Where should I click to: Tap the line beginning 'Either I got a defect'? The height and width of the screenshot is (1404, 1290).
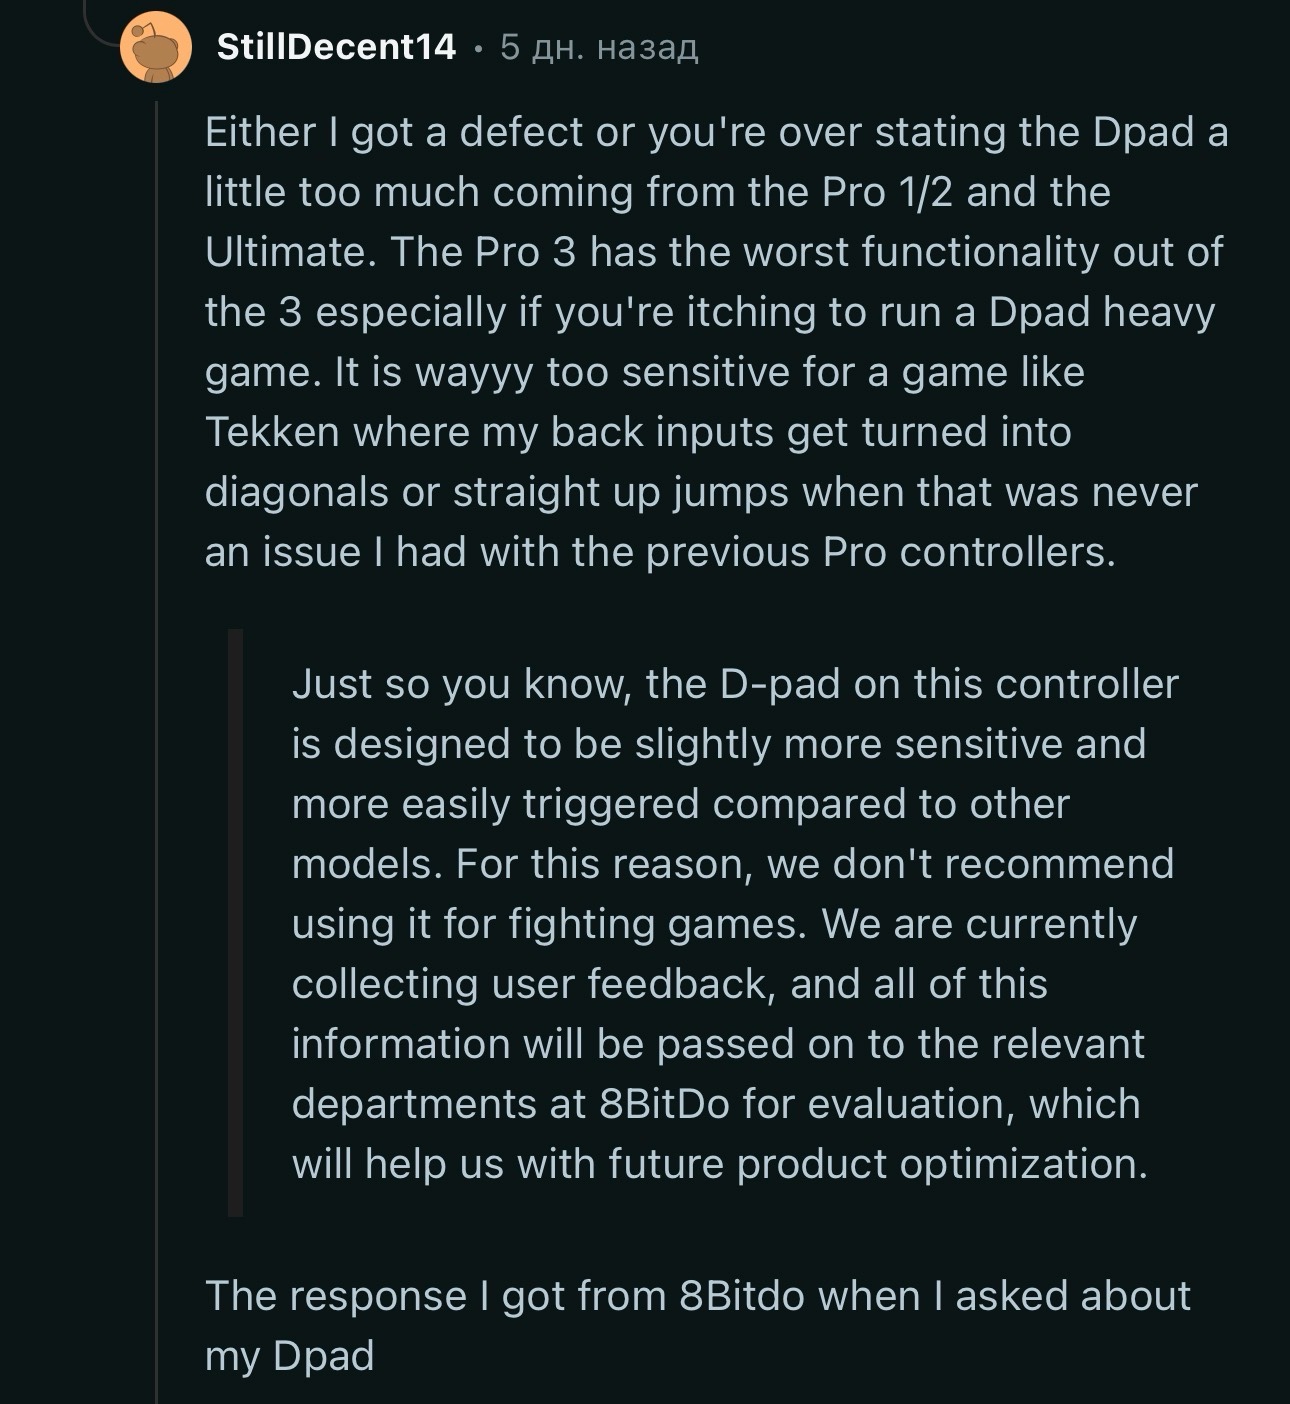pyautogui.click(x=716, y=133)
